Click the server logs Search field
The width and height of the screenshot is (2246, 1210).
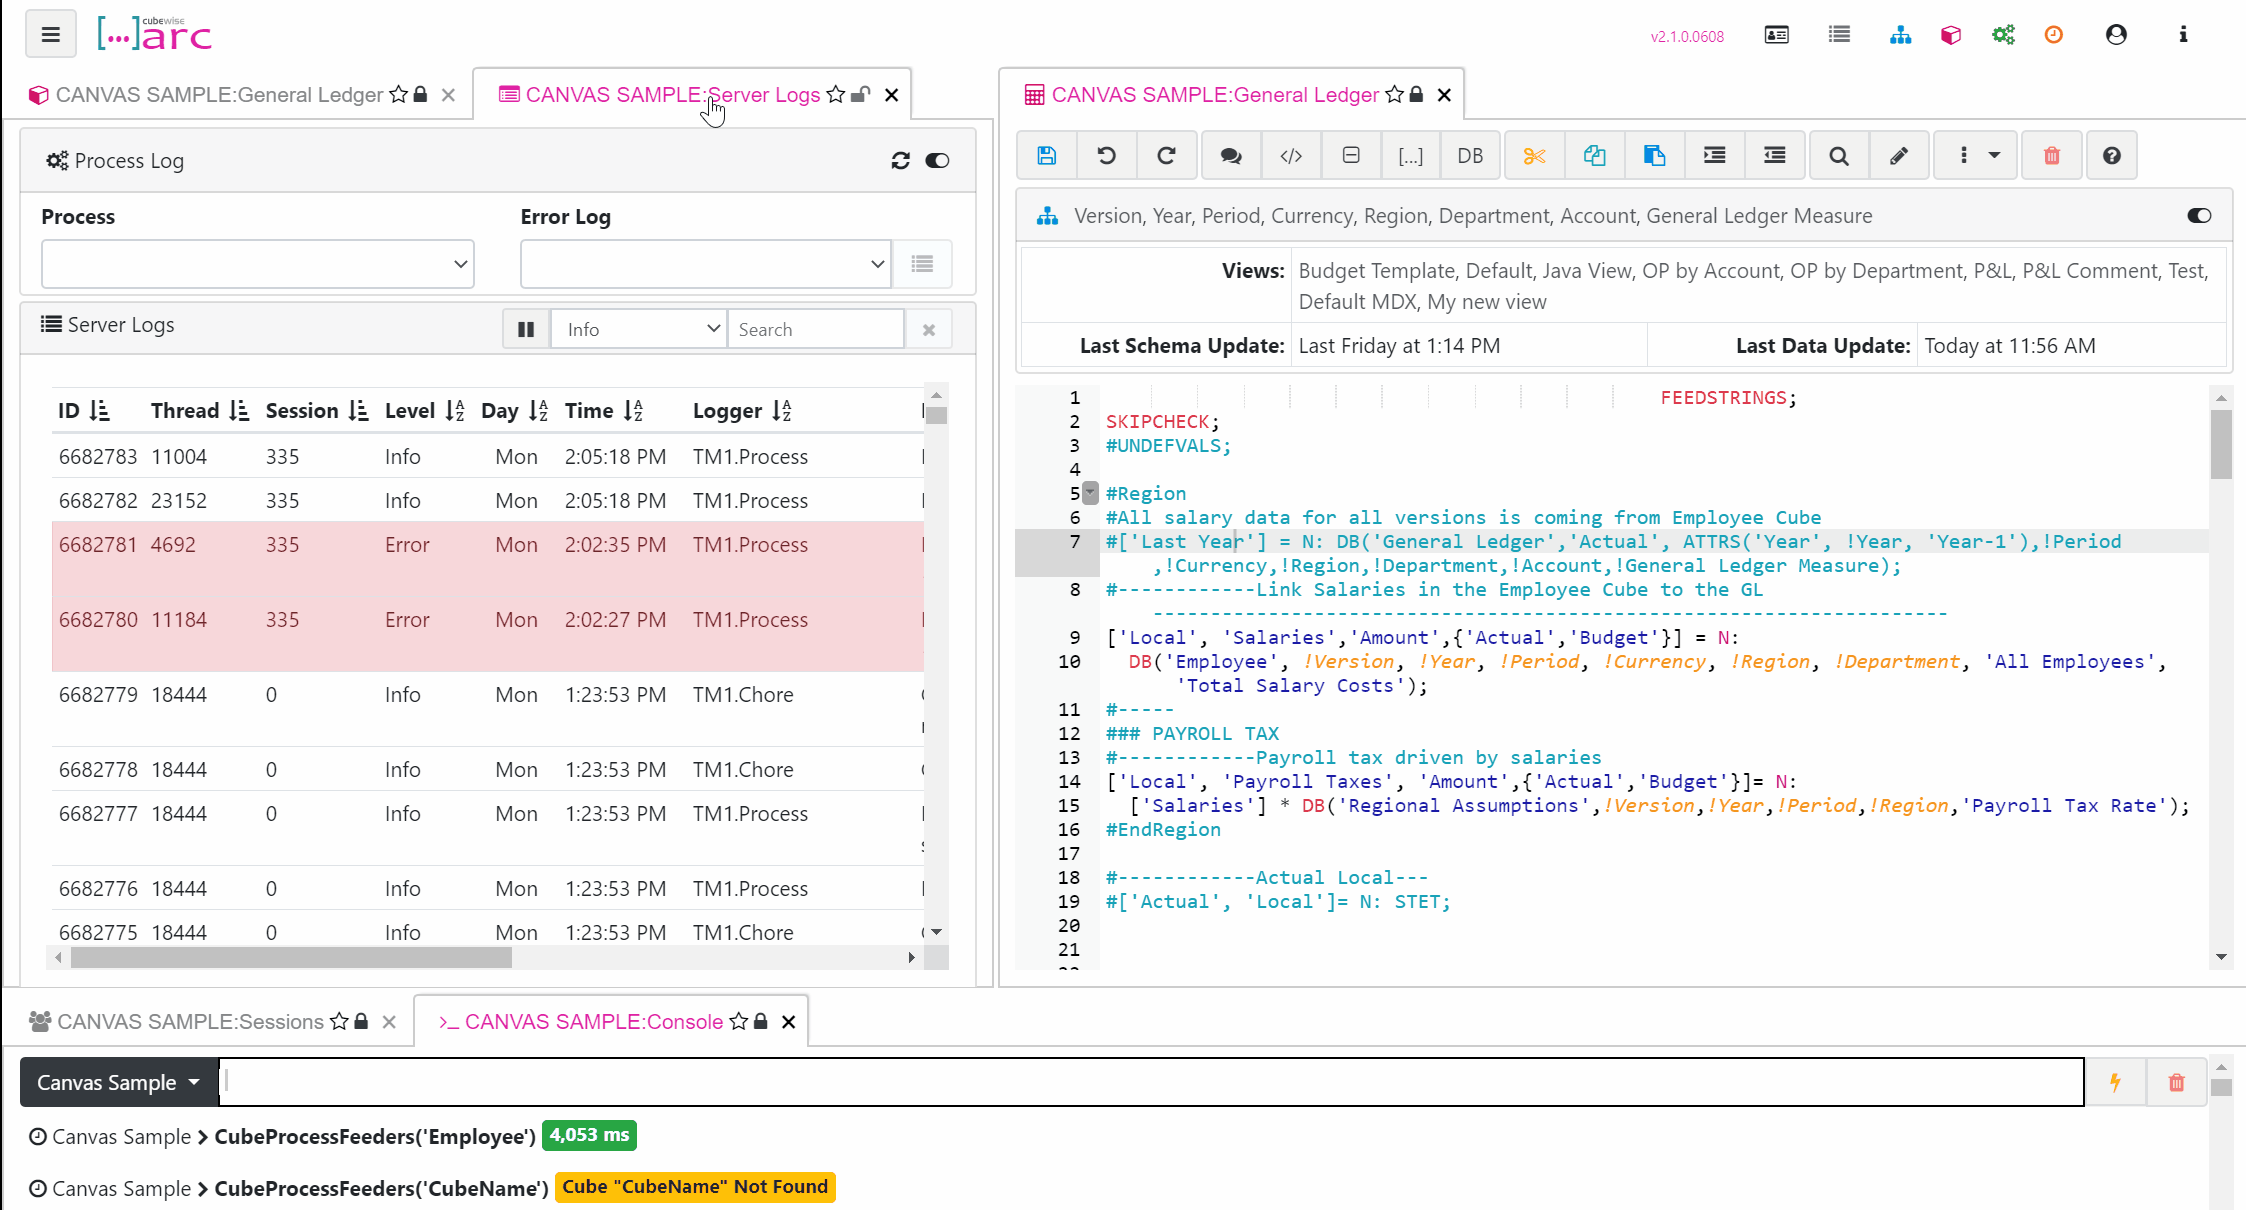(x=815, y=329)
